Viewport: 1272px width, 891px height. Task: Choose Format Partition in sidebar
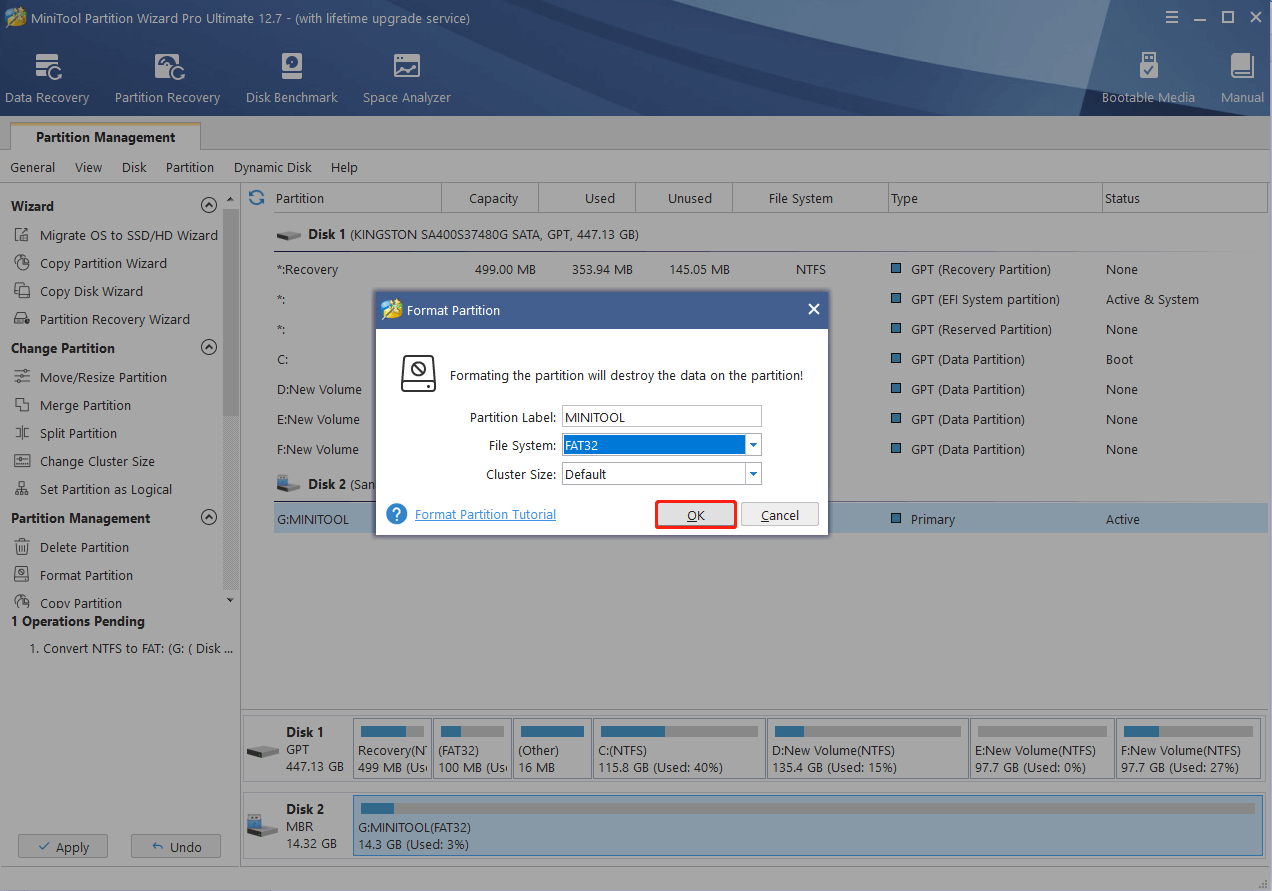(x=73, y=575)
